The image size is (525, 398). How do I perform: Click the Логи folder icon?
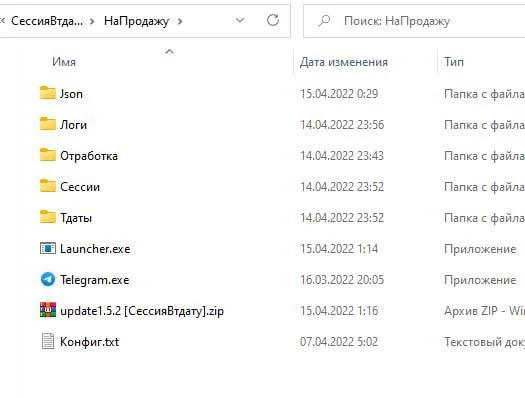tap(48, 124)
